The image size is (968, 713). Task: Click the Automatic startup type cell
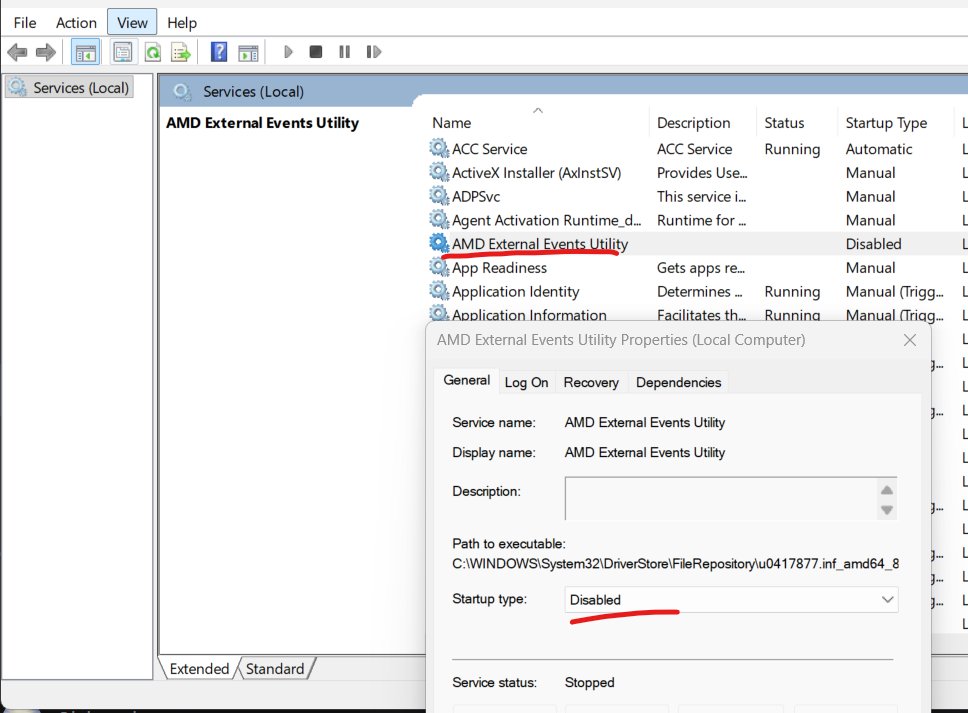(x=878, y=149)
